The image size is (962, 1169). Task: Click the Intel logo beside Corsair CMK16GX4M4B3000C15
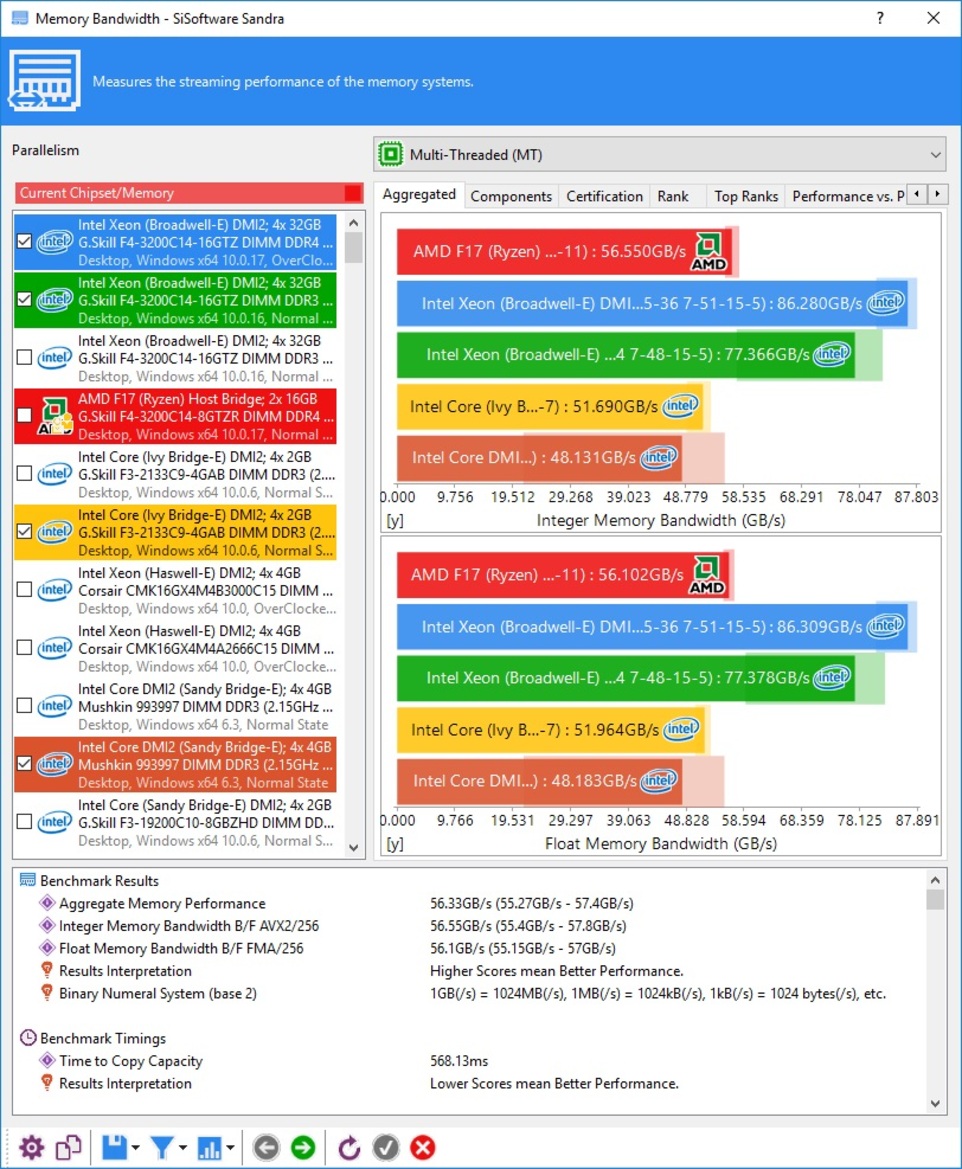click(x=54, y=590)
